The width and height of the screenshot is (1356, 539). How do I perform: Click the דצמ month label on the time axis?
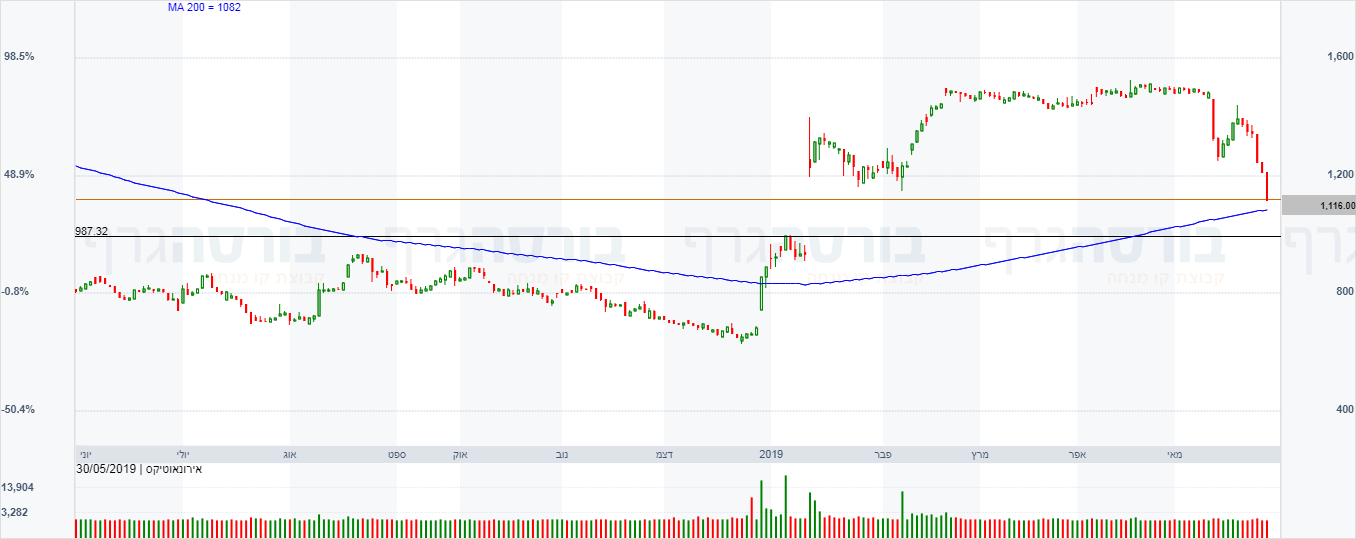[663, 454]
